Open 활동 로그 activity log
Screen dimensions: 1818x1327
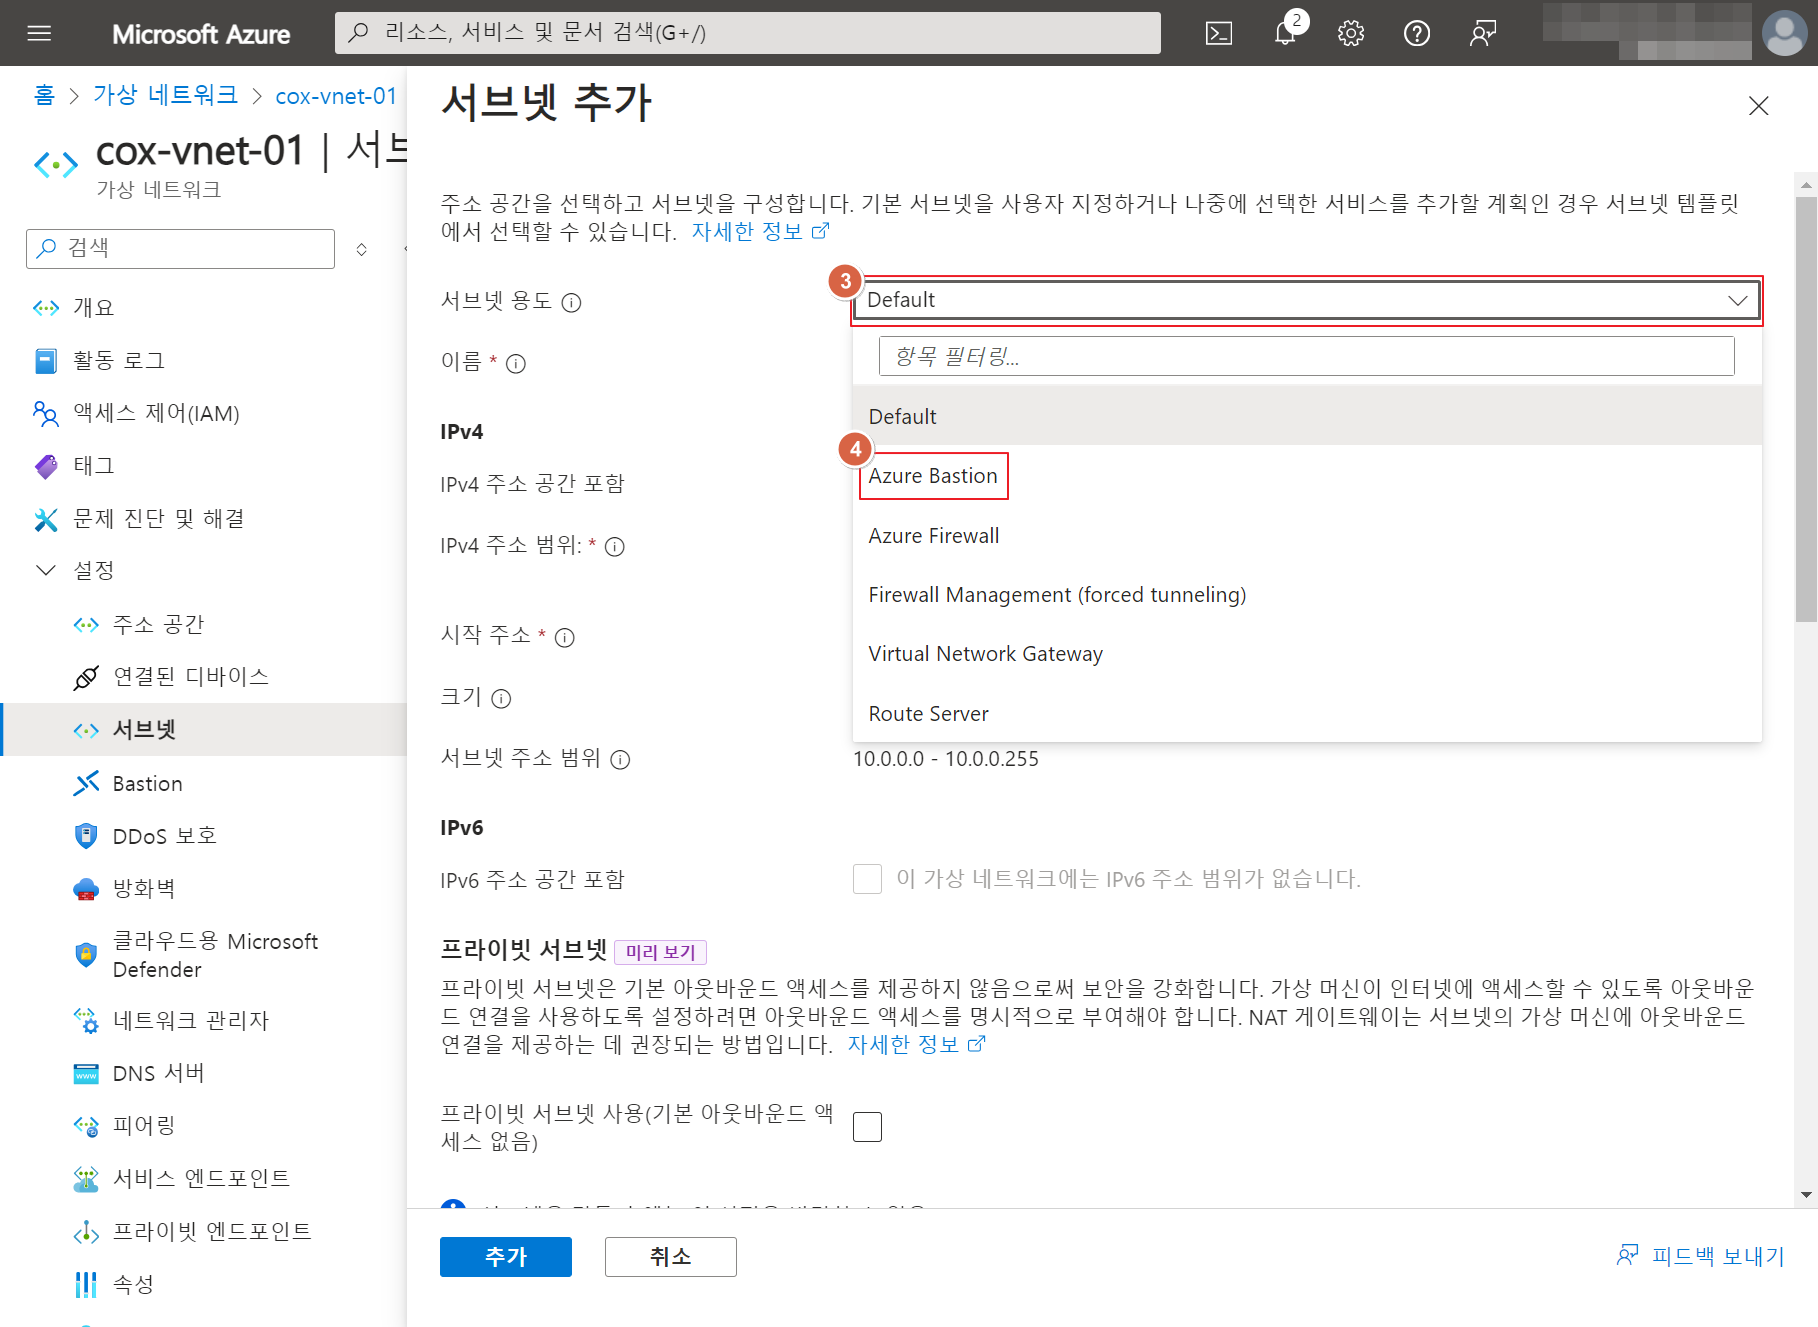(118, 361)
